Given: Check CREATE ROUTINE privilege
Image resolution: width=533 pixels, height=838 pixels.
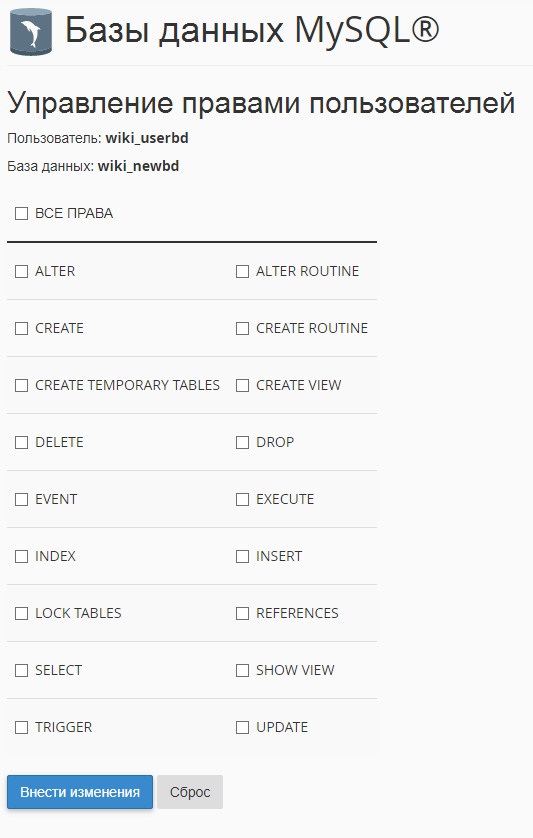Looking at the screenshot, I should (x=242, y=328).
